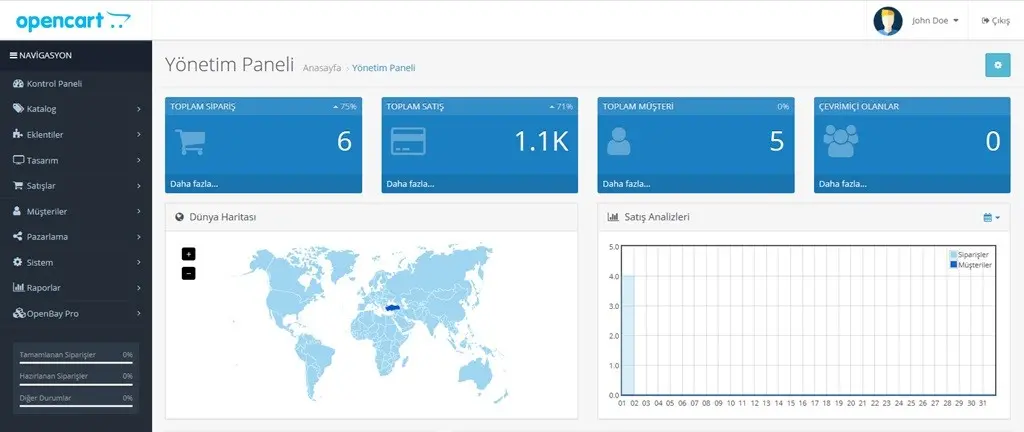Screen dimensions: 1024x432
Task: Select the Raporlar menu label
Action: coord(44,288)
